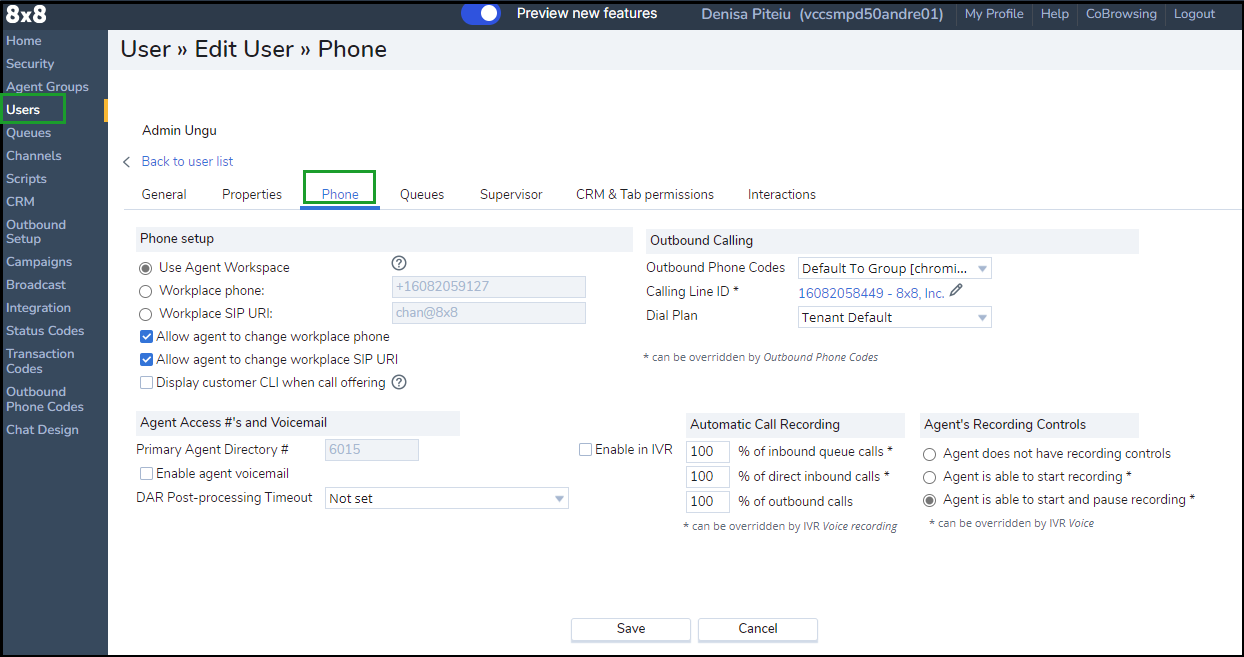Open CRM in sidebar
This screenshot has height=657, width=1244.
[20, 202]
